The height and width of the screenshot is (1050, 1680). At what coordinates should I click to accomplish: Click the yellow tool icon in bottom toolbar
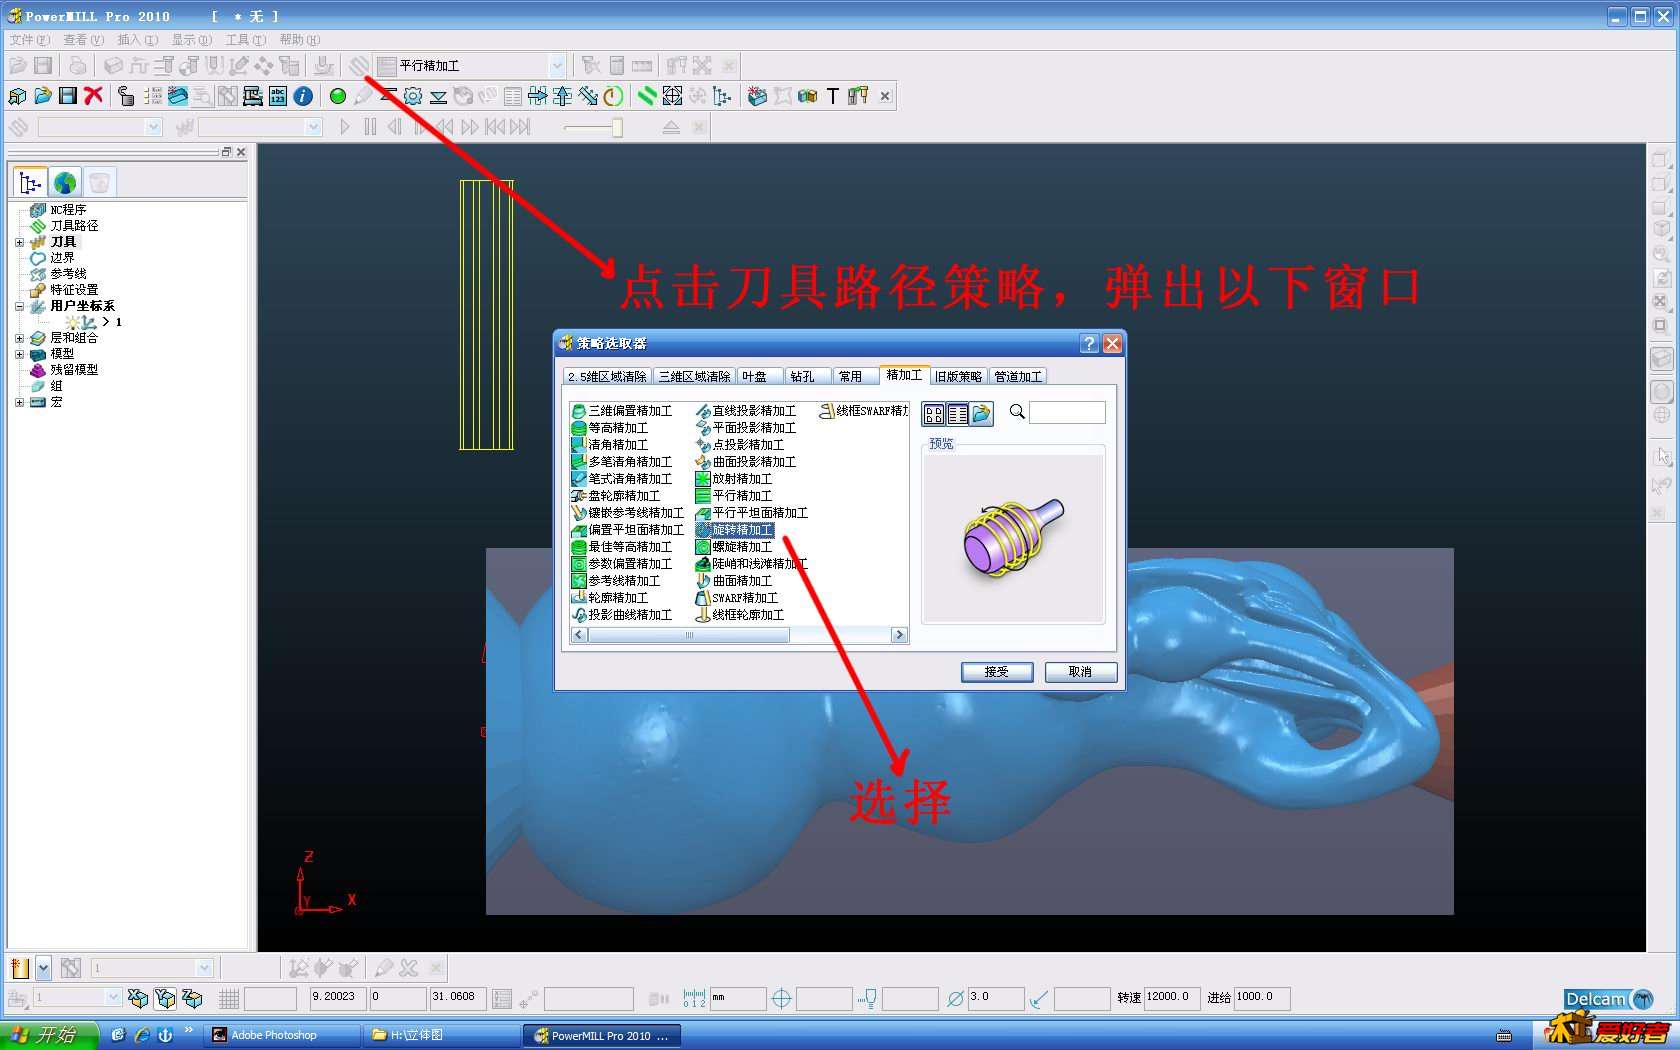[20, 968]
